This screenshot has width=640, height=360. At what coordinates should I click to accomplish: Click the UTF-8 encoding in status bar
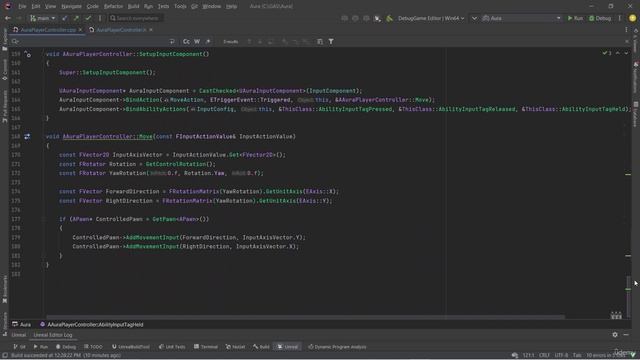tap(561, 356)
